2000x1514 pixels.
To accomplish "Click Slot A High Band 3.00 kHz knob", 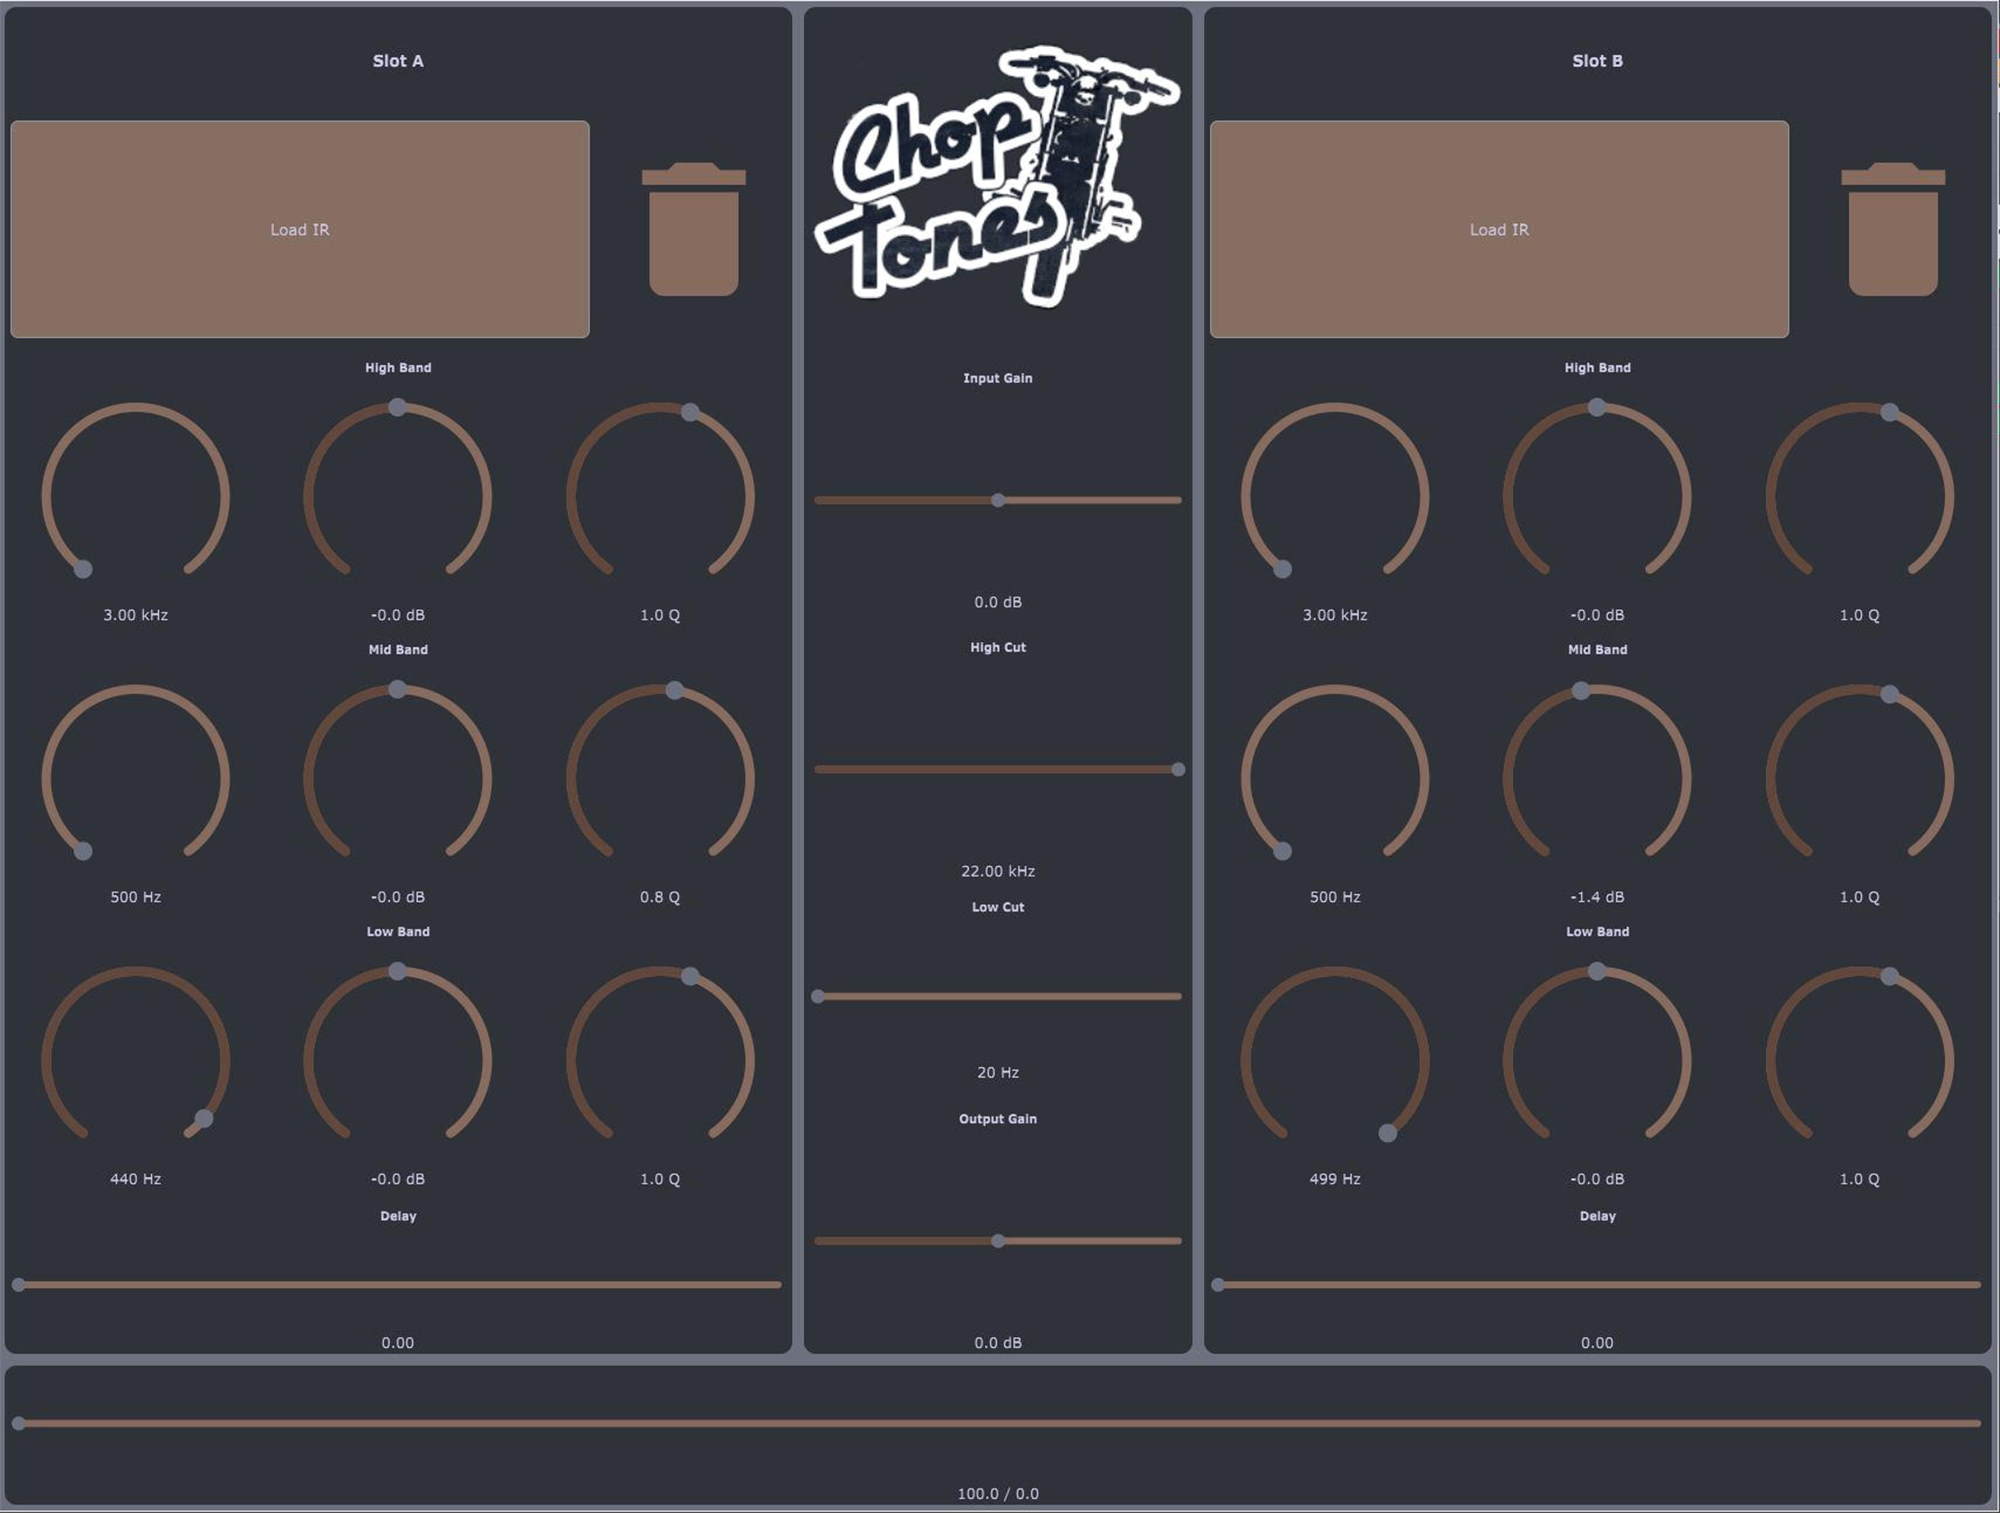I will coord(135,496).
